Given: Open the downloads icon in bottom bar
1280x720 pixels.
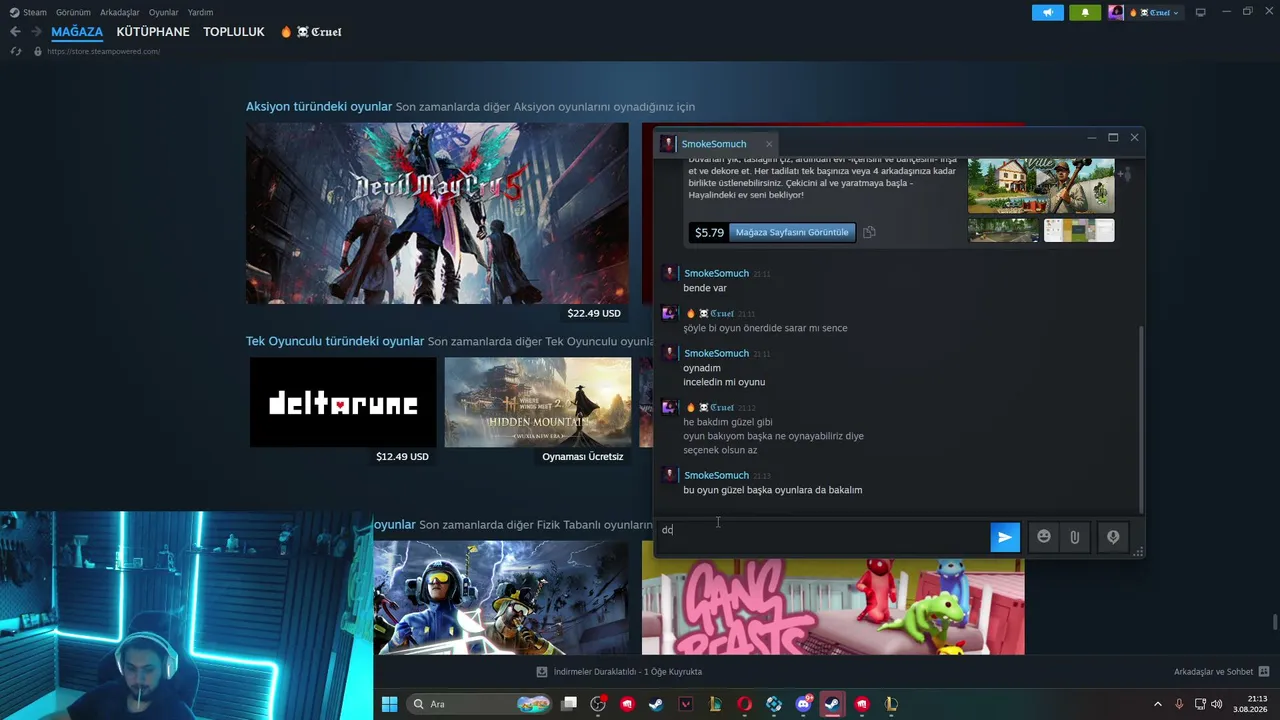Looking at the screenshot, I should 542,672.
